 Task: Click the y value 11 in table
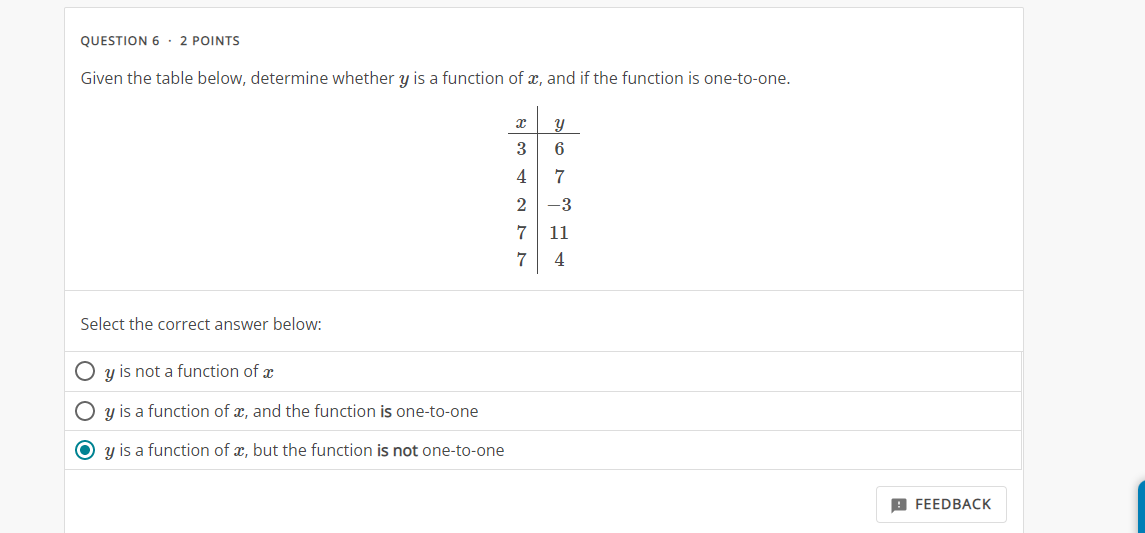[x=559, y=233]
